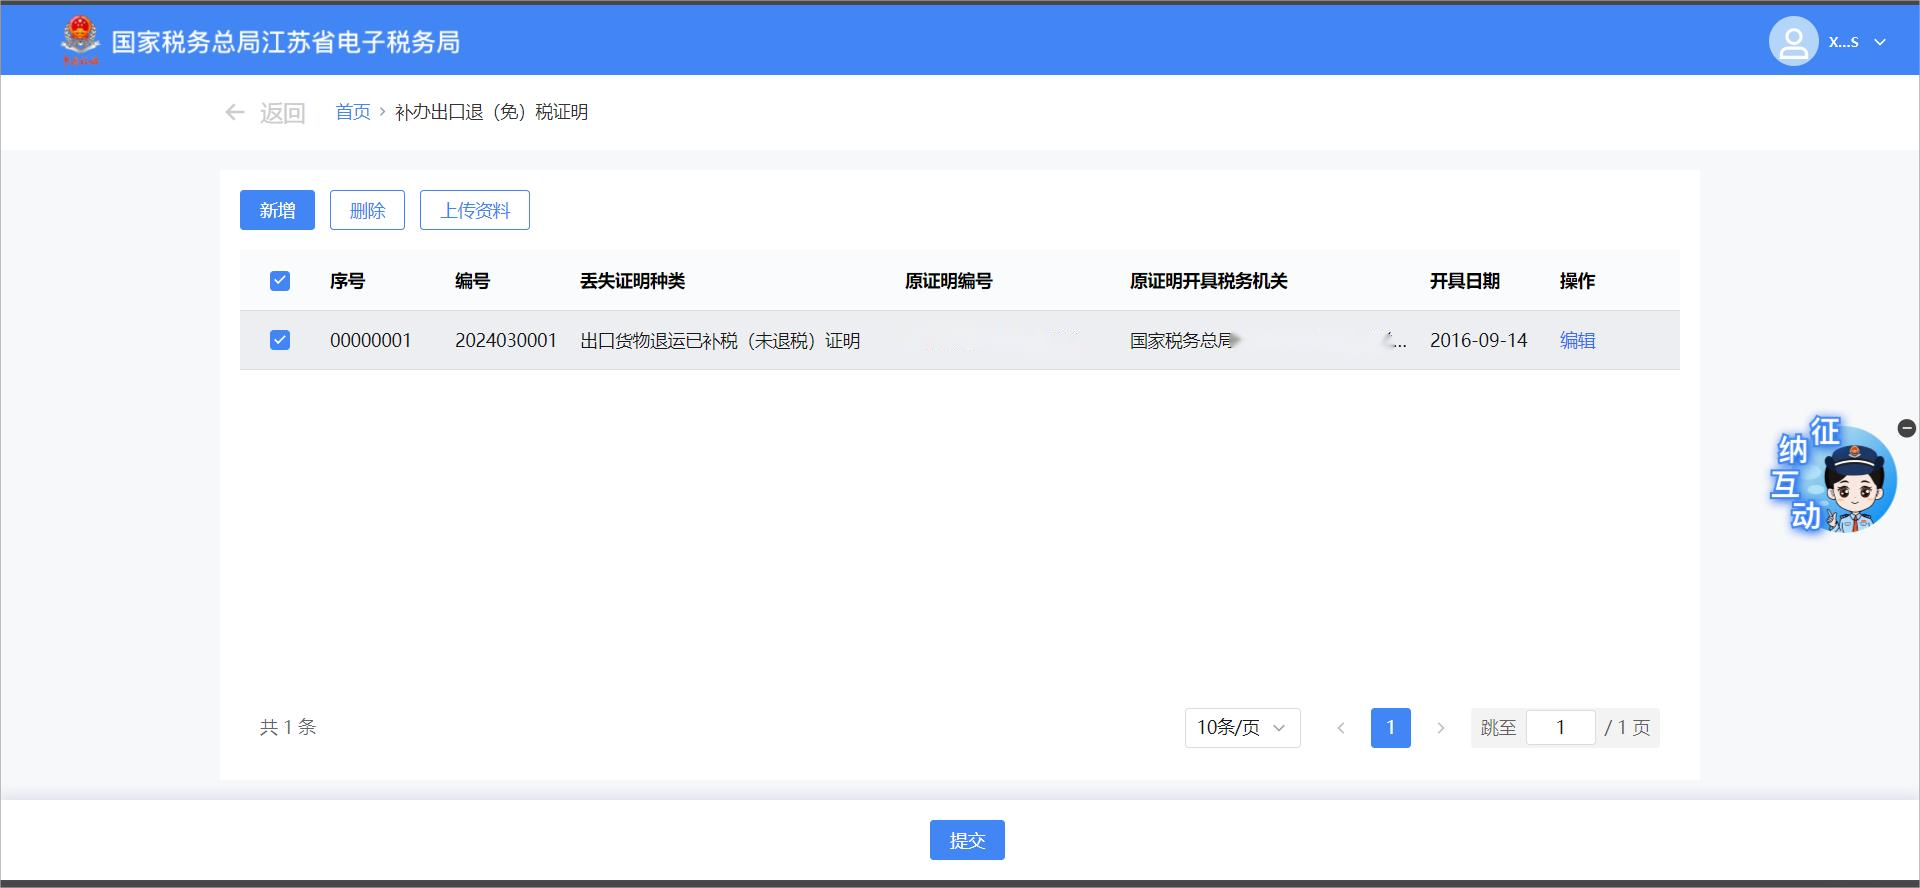Select page 1 in pagination
This screenshot has width=1920, height=888.
point(1390,728)
